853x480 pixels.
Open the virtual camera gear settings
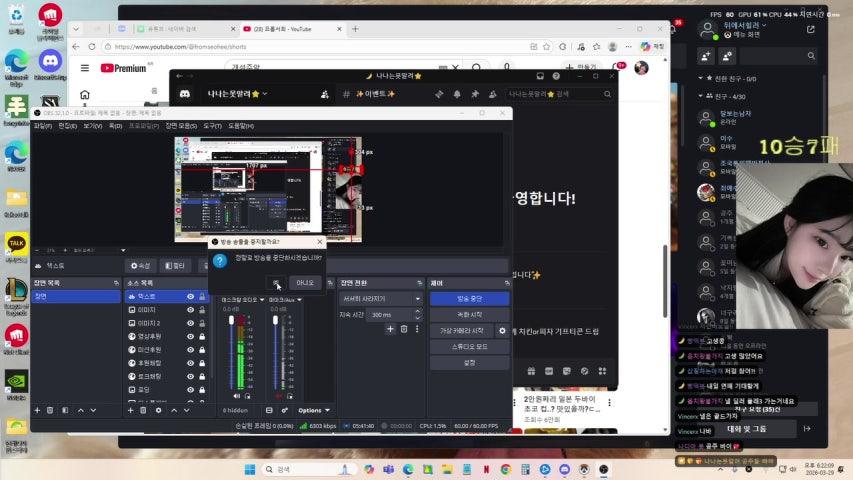point(502,330)
